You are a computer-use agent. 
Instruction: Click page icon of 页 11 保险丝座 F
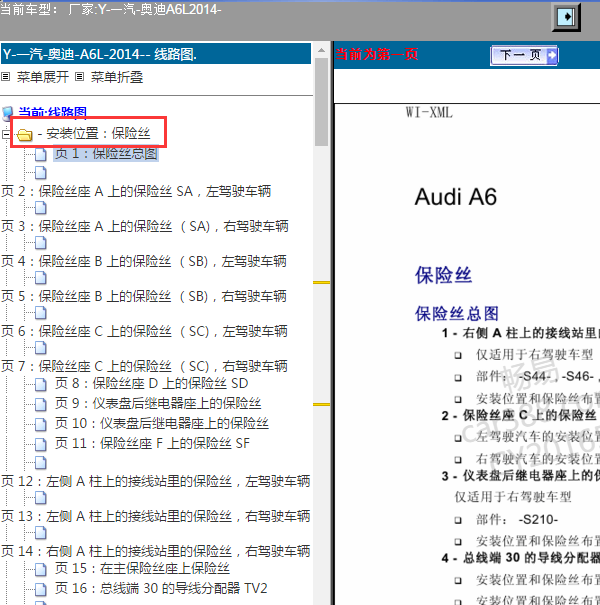coord(41,444)
